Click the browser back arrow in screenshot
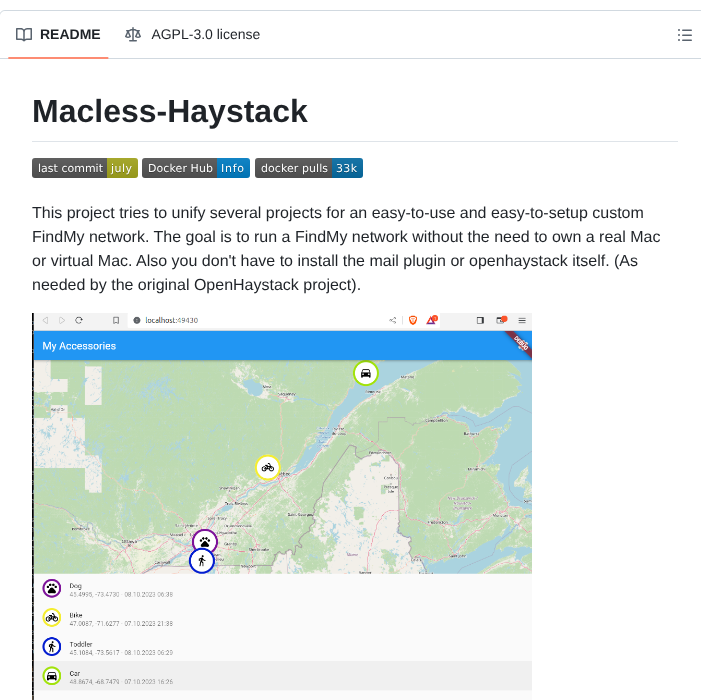Screen dimensions: 701x700 pyautogui.click(x=45, y=320)
